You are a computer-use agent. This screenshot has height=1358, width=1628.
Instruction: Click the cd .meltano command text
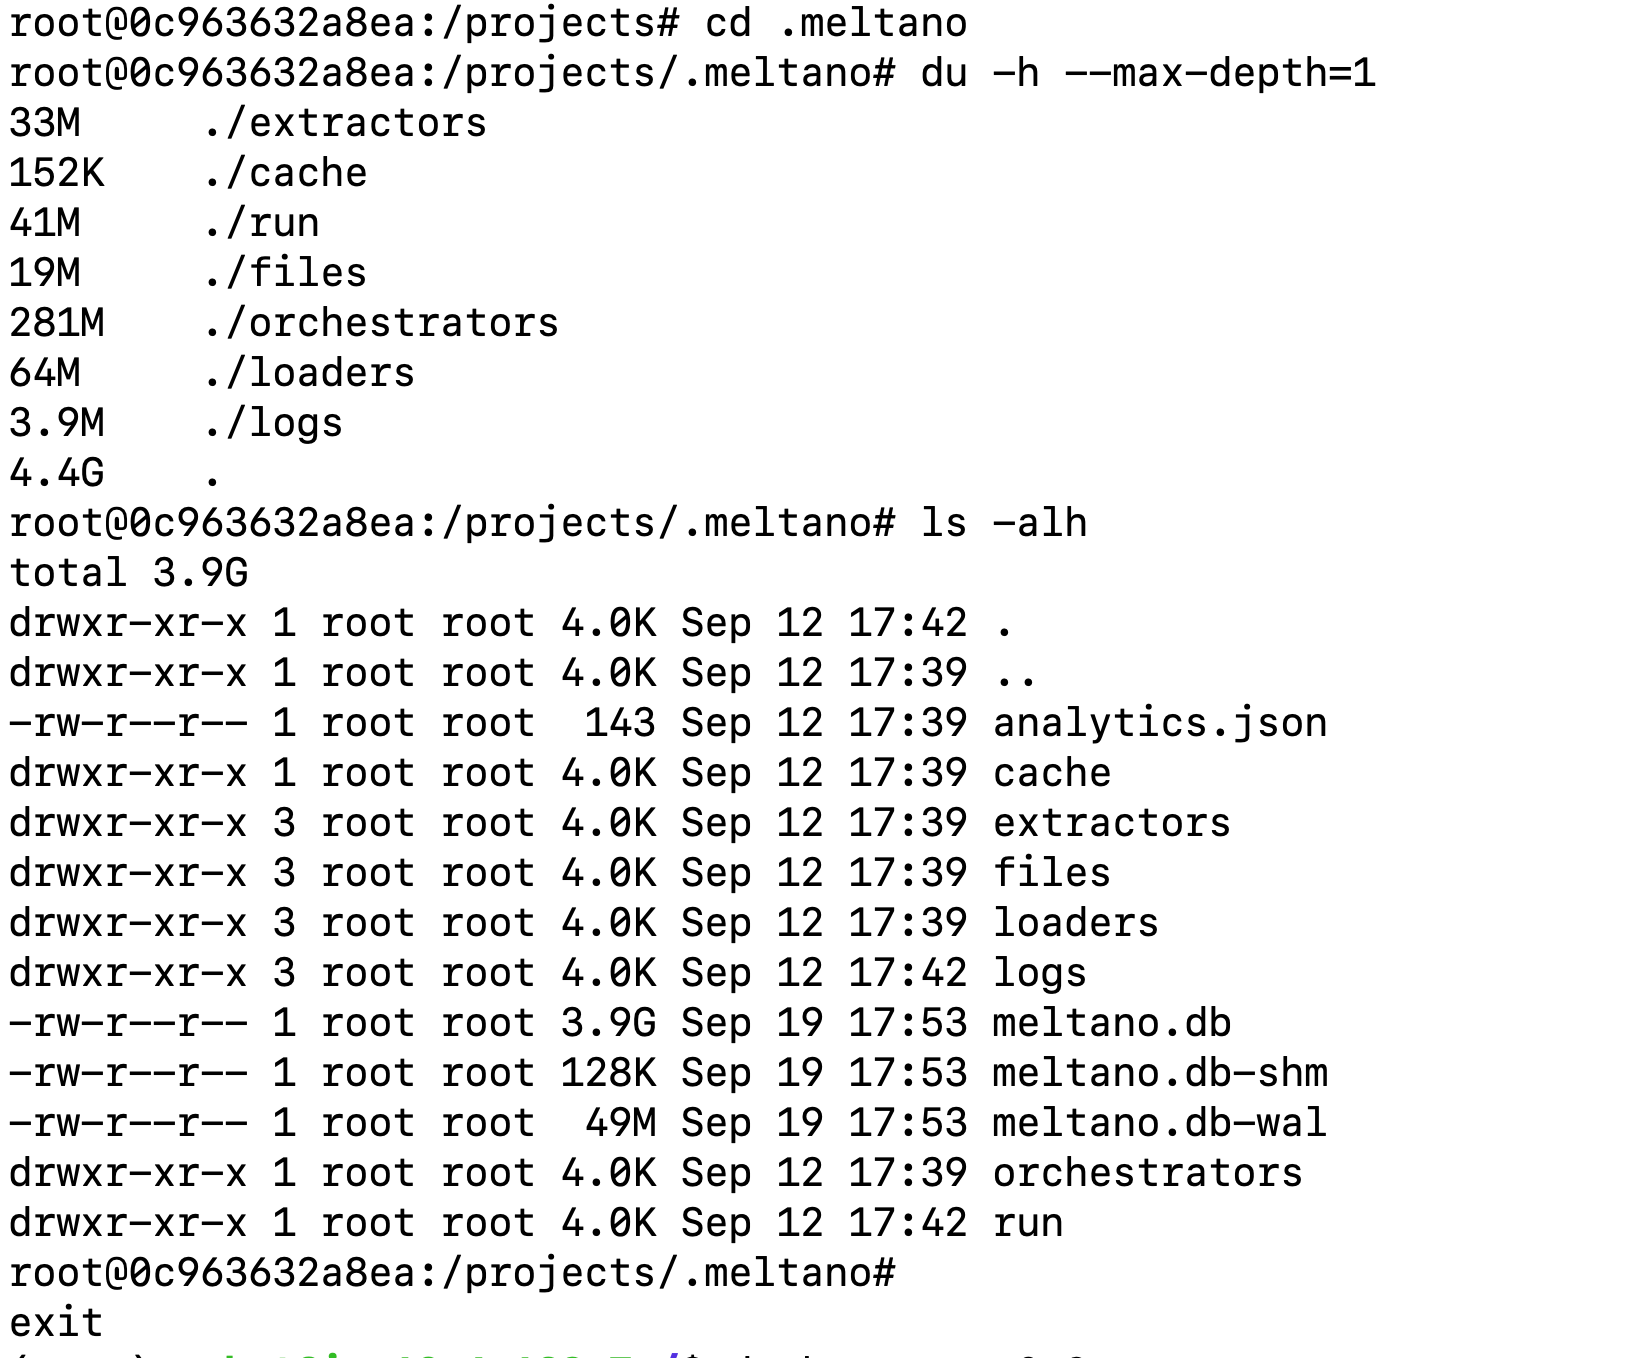(x=835, y=23)
